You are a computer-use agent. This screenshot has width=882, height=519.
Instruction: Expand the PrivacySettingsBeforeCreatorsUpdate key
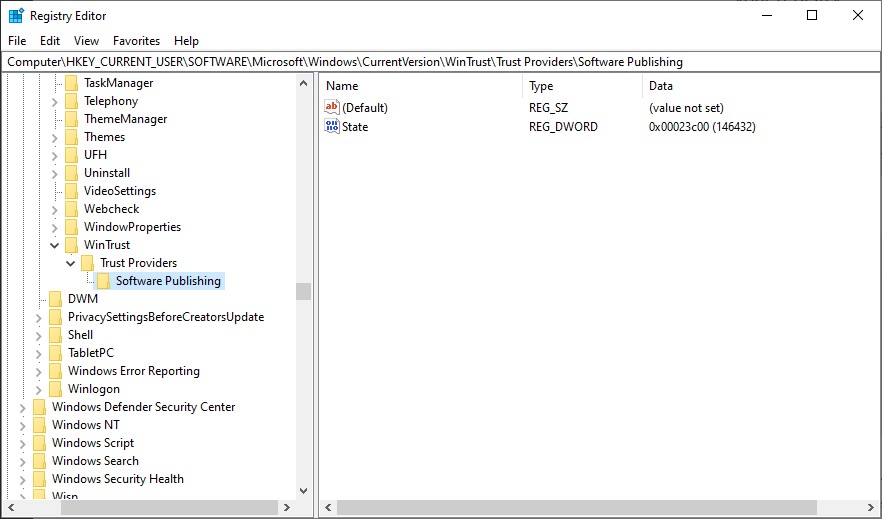[x=38, y=318]
